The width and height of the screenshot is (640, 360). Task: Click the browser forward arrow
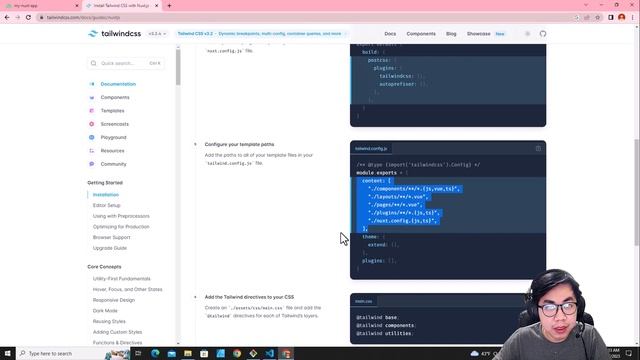click(18, 18)
